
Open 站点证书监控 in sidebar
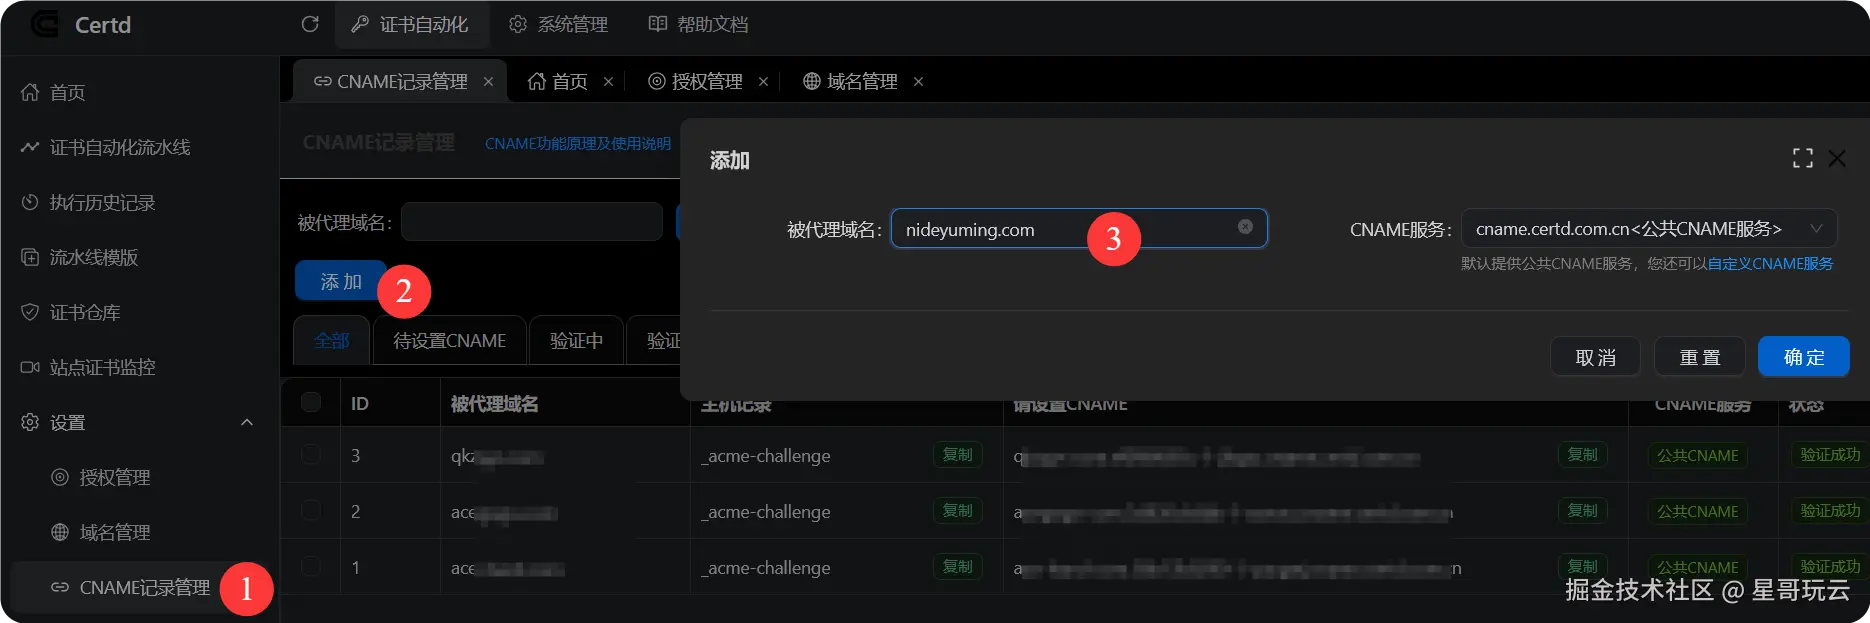pos(138,367)
